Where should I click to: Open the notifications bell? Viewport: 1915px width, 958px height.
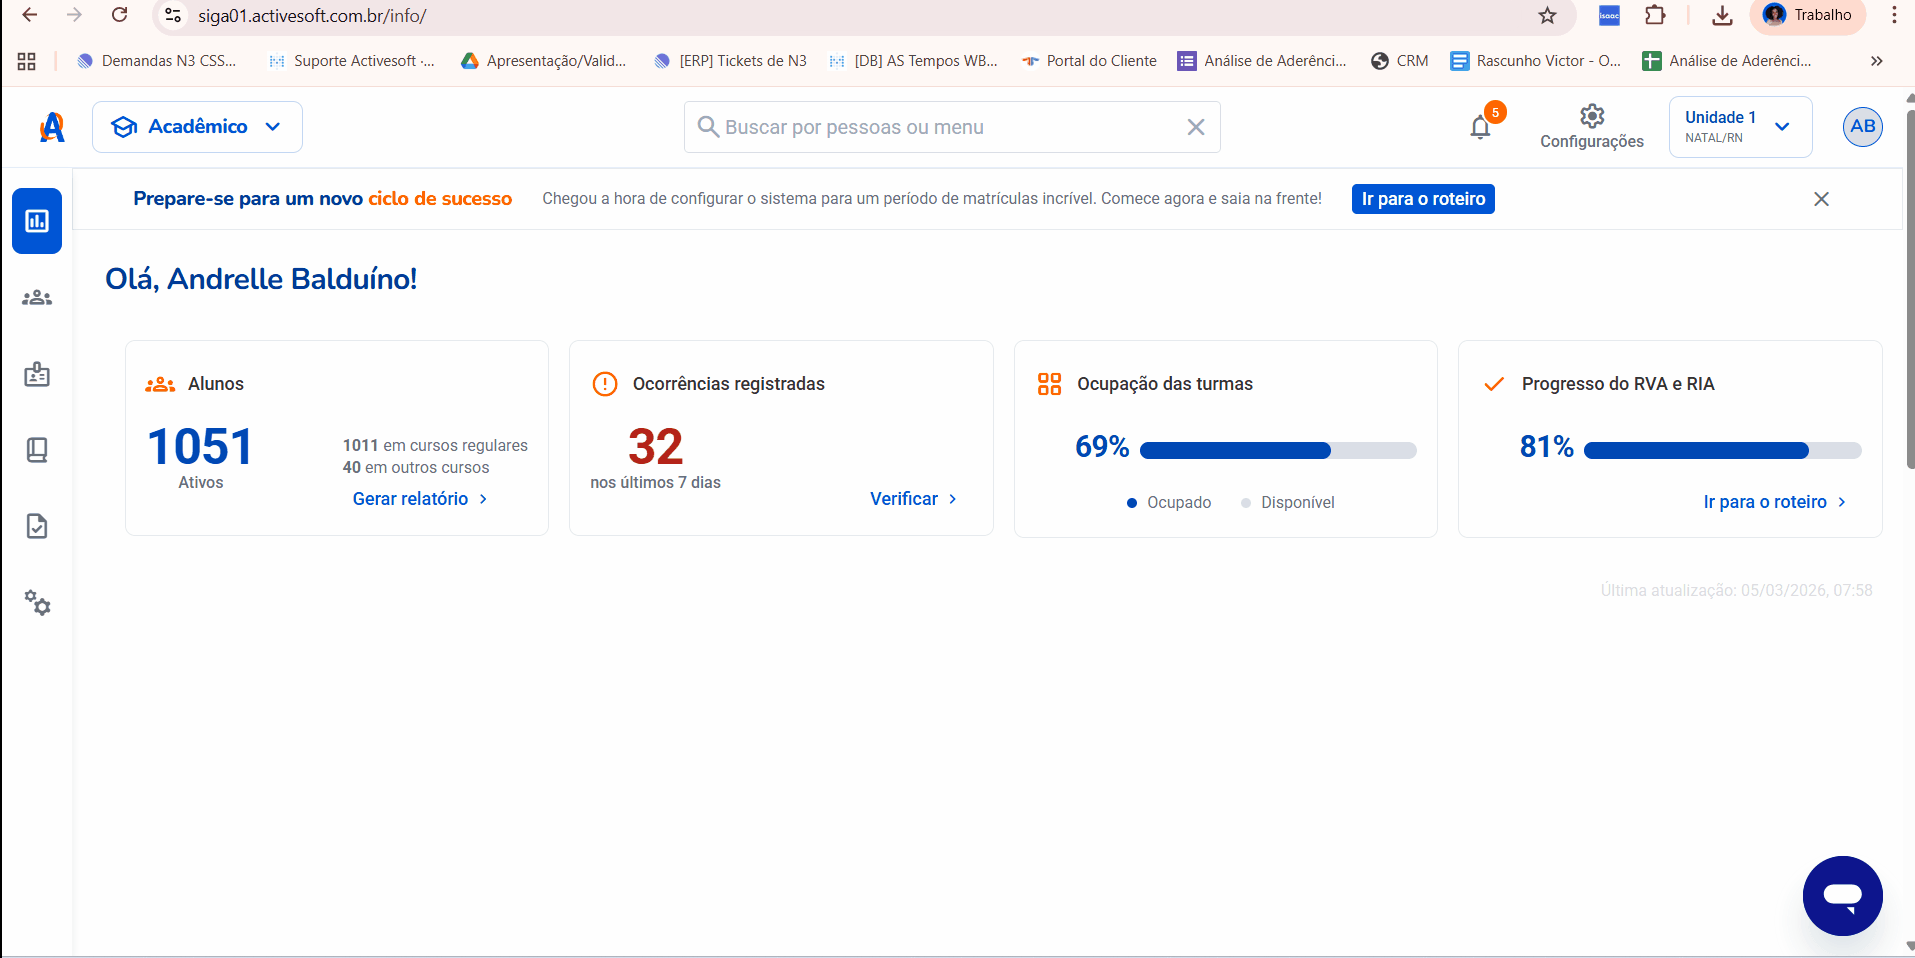[1481, 127]
